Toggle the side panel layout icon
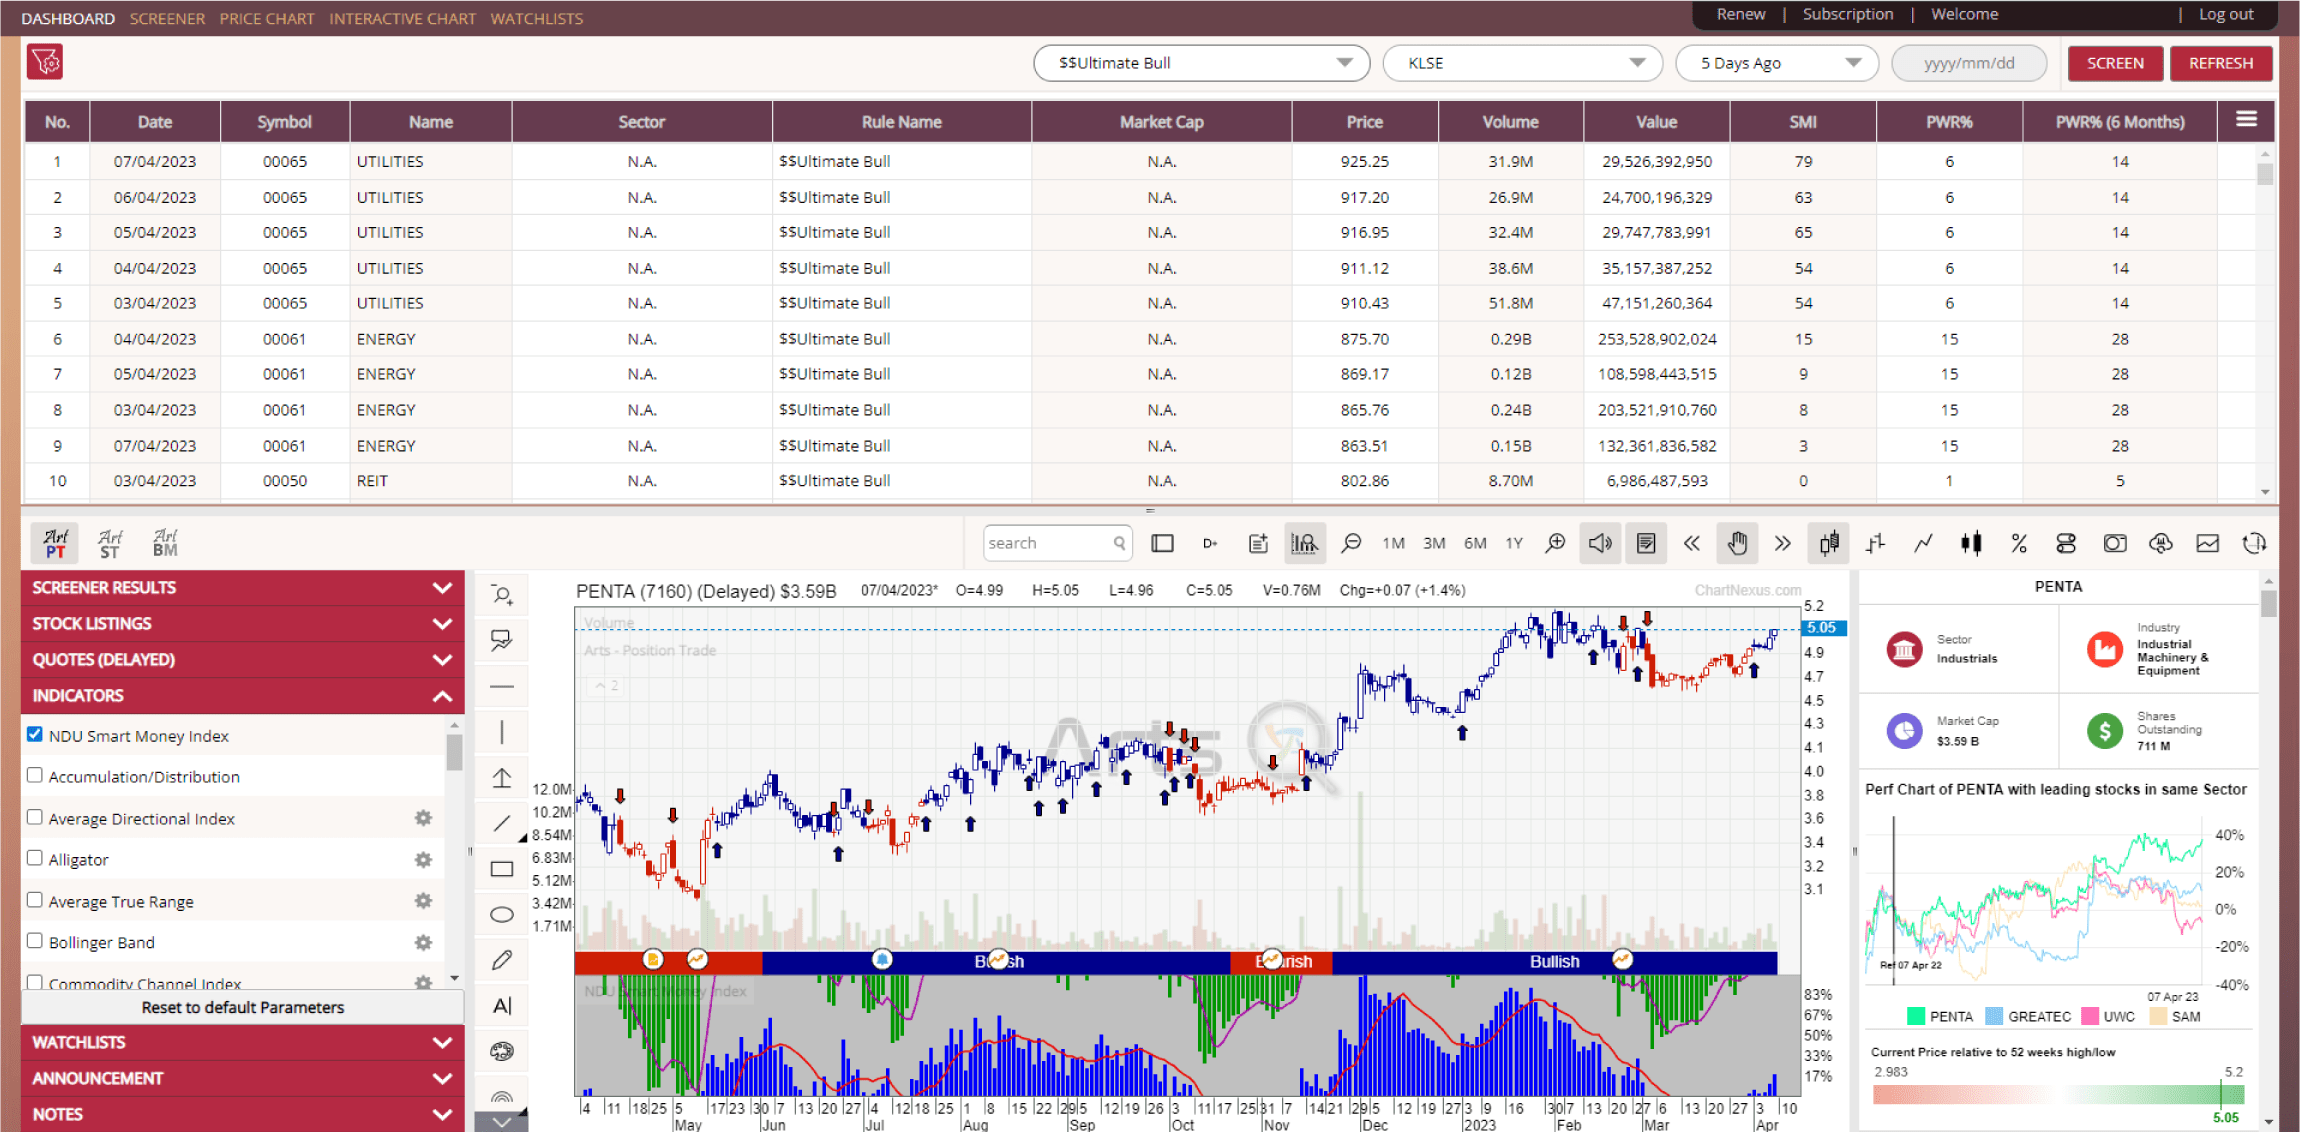Screen dimensions: 2300x1132 1162,543
